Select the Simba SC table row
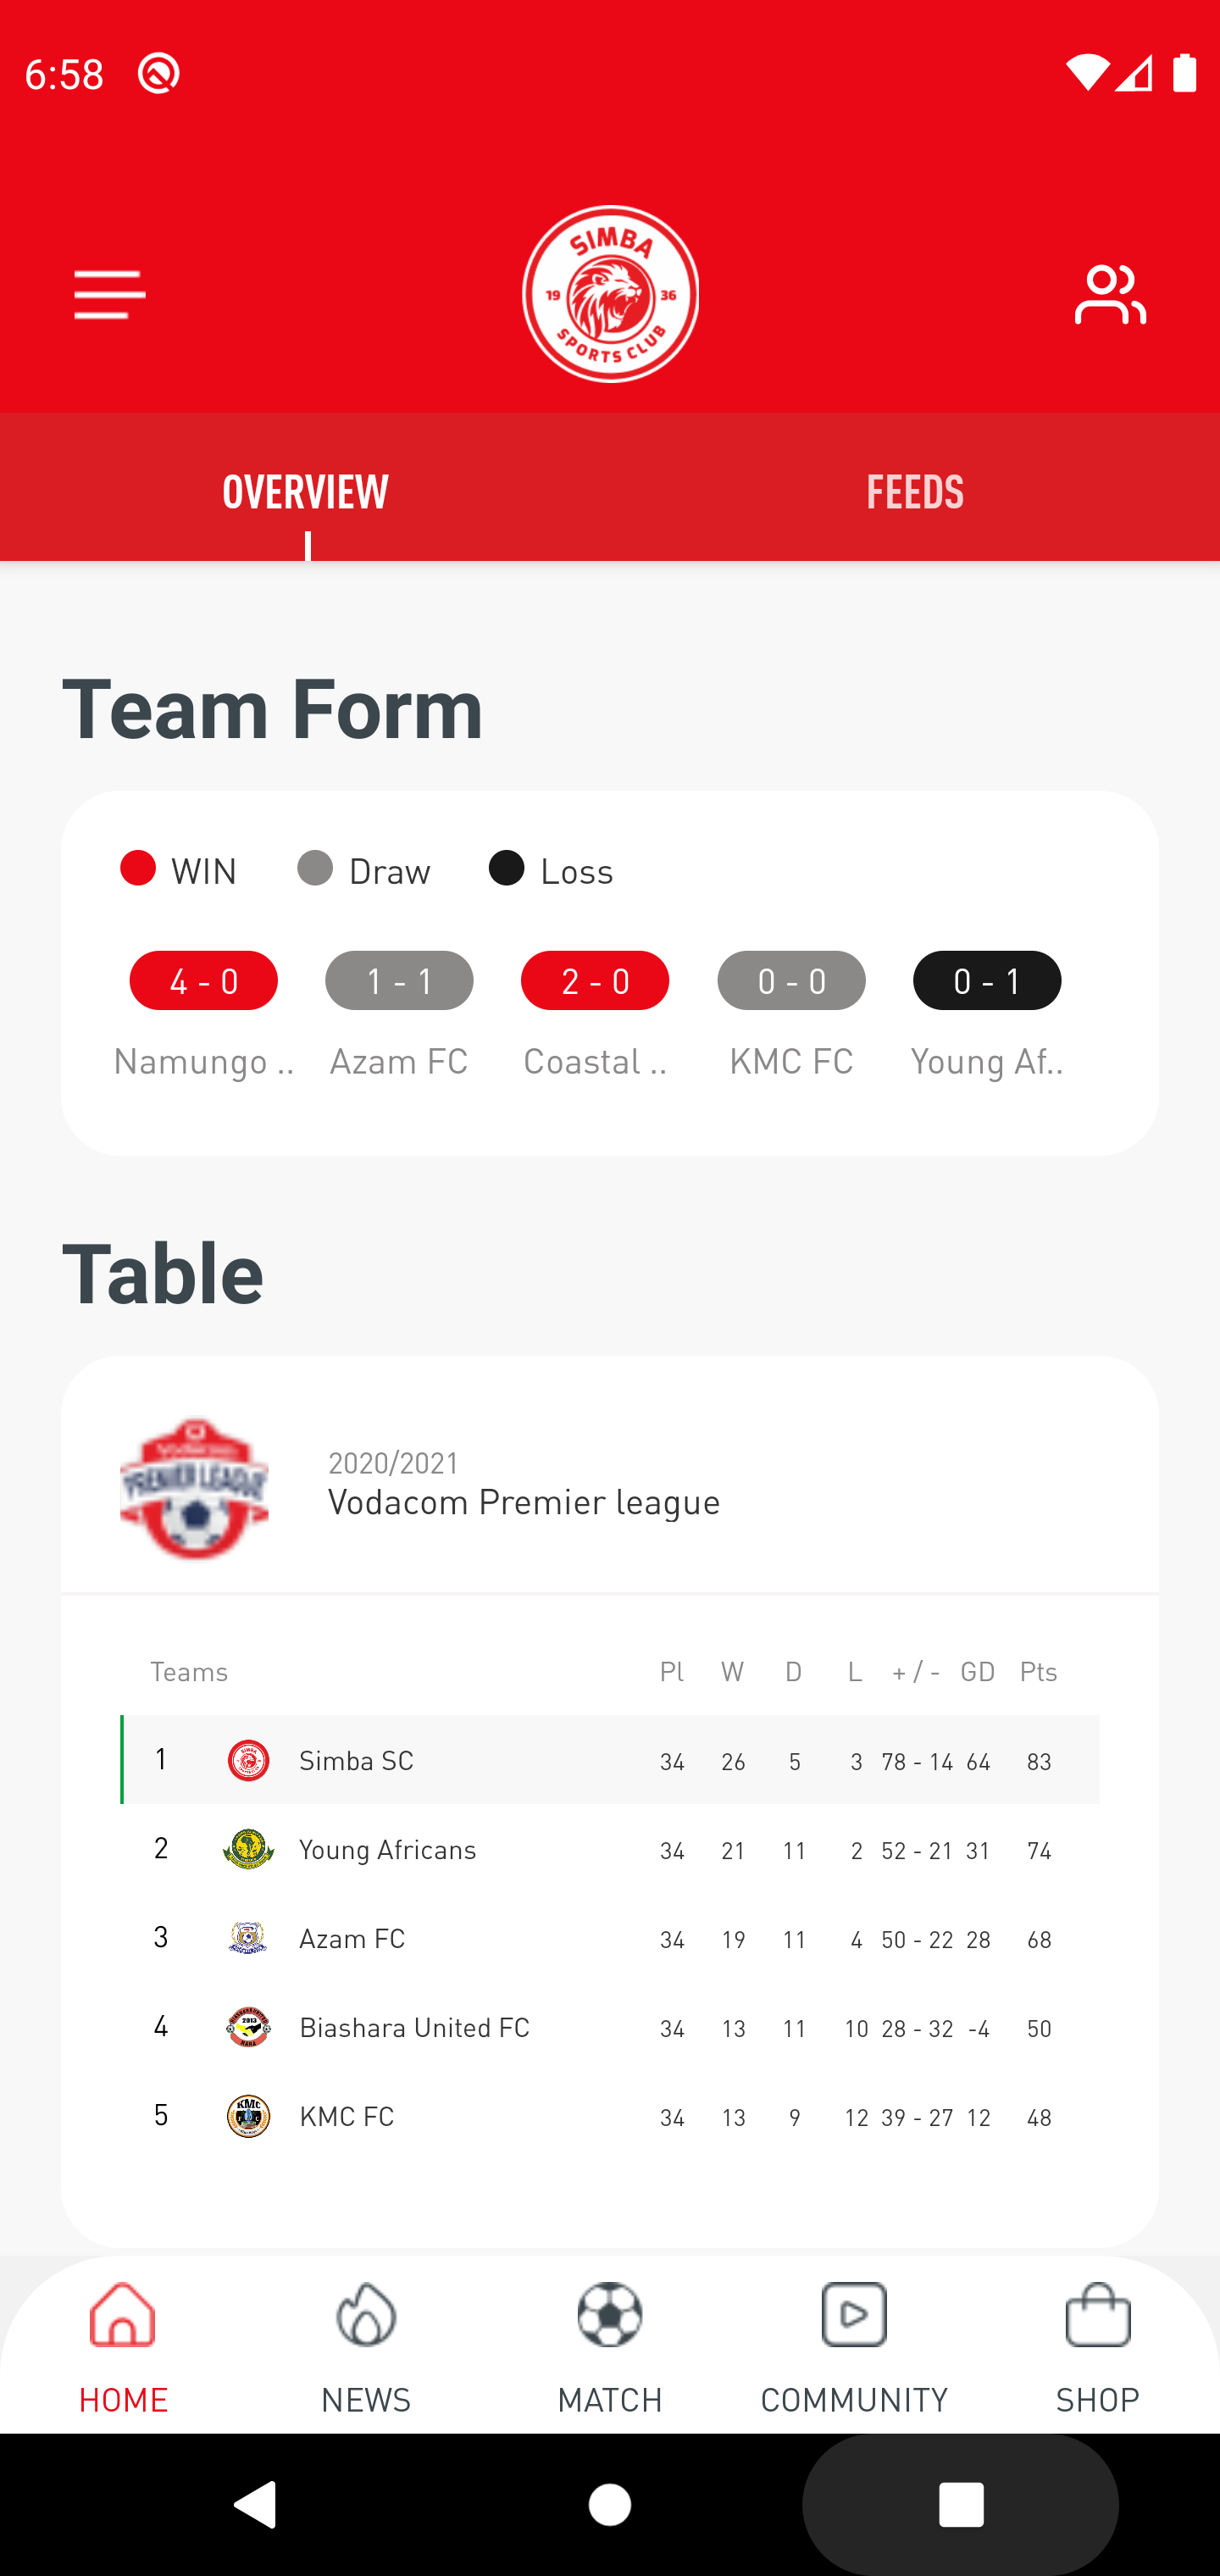The height and width of the screenshot is (2576, 1220). coord(610,1760)
